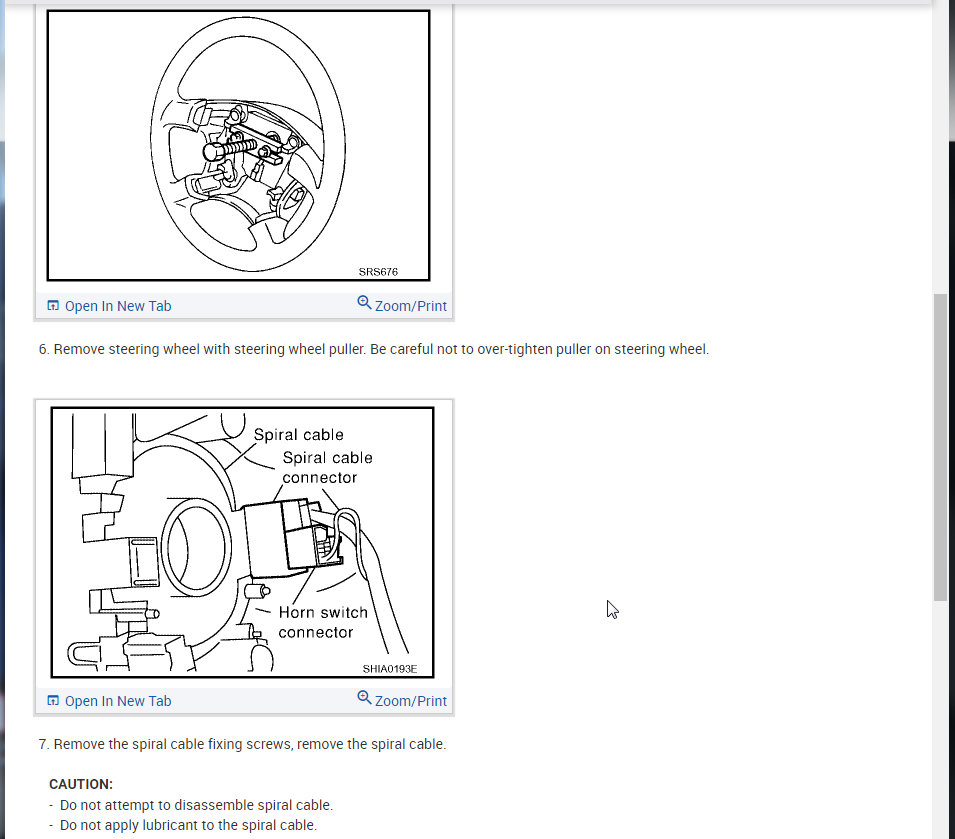The image size is (955, 839).
Task: Click Zoom/Print under spiral cable diagram SHIA0193E
Action: [x=402, y=700]
